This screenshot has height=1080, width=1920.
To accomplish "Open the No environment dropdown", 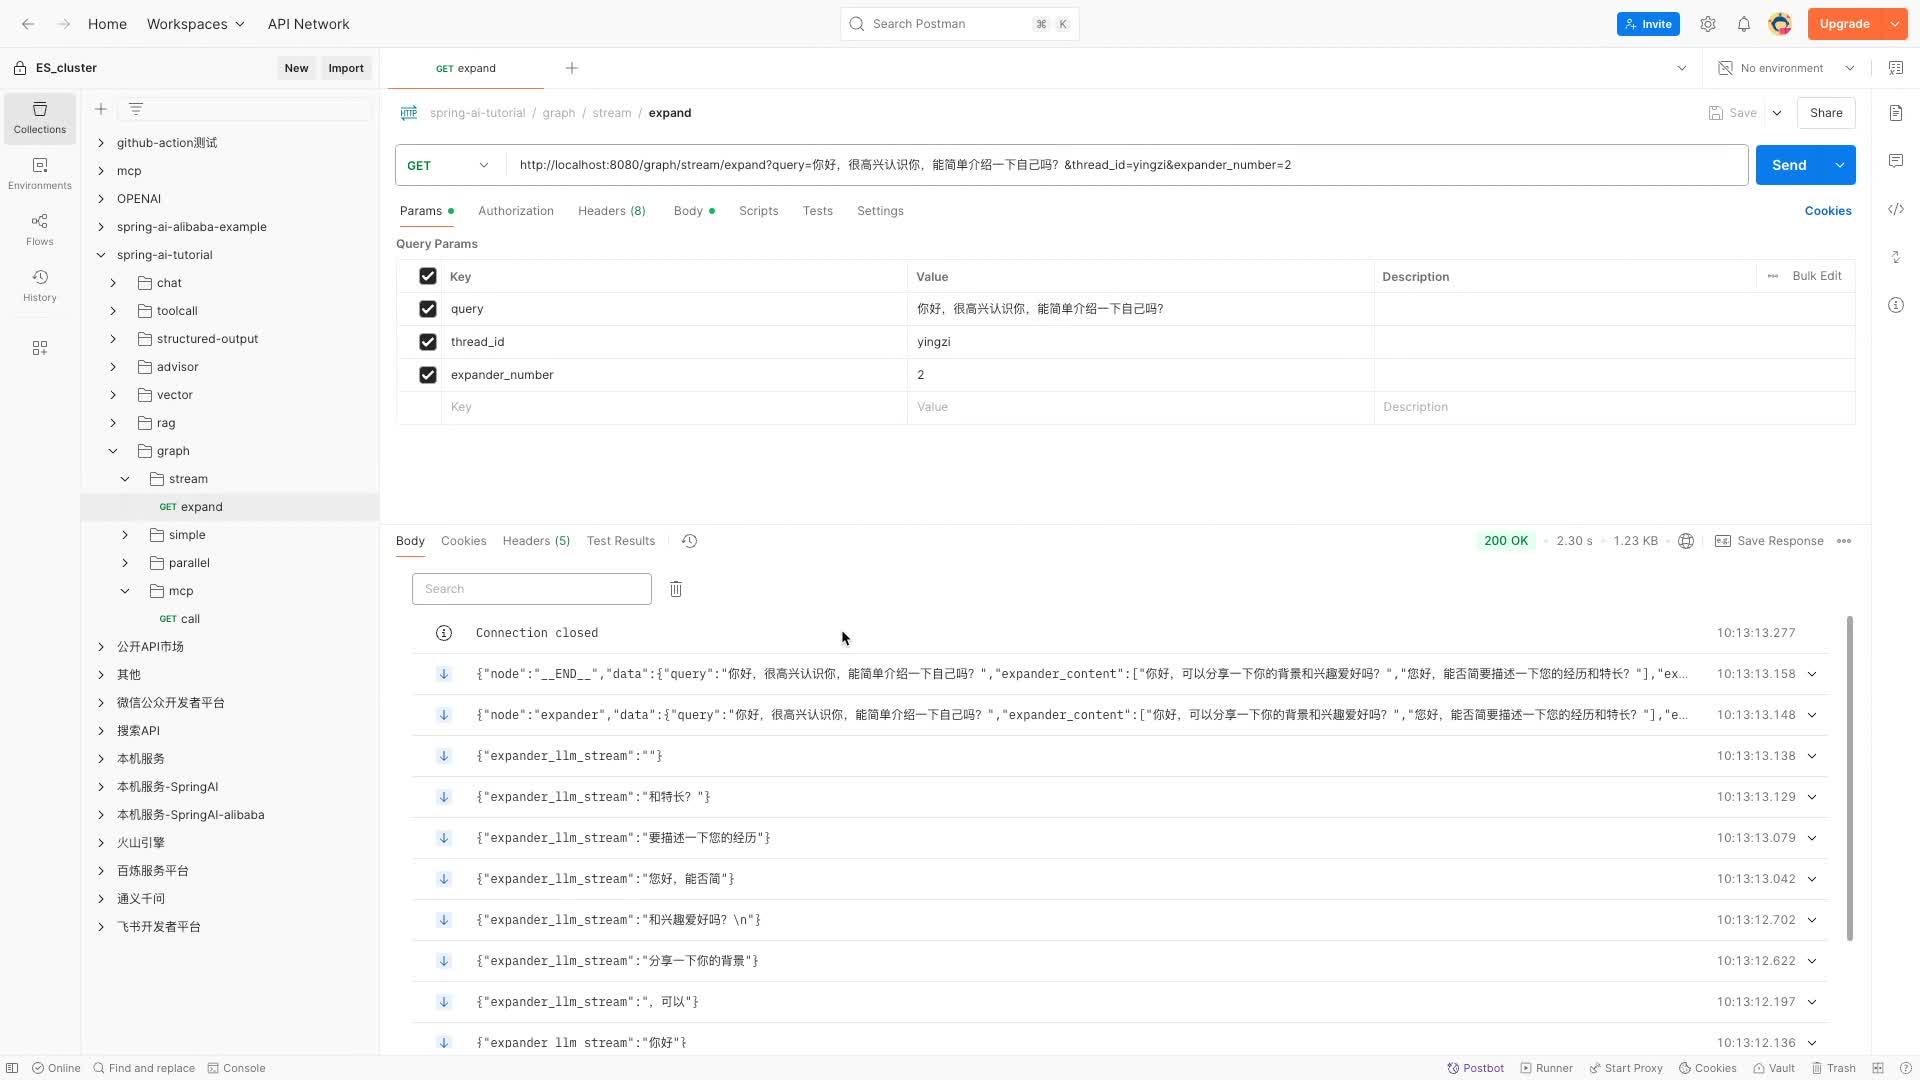I will point(1787,68).
